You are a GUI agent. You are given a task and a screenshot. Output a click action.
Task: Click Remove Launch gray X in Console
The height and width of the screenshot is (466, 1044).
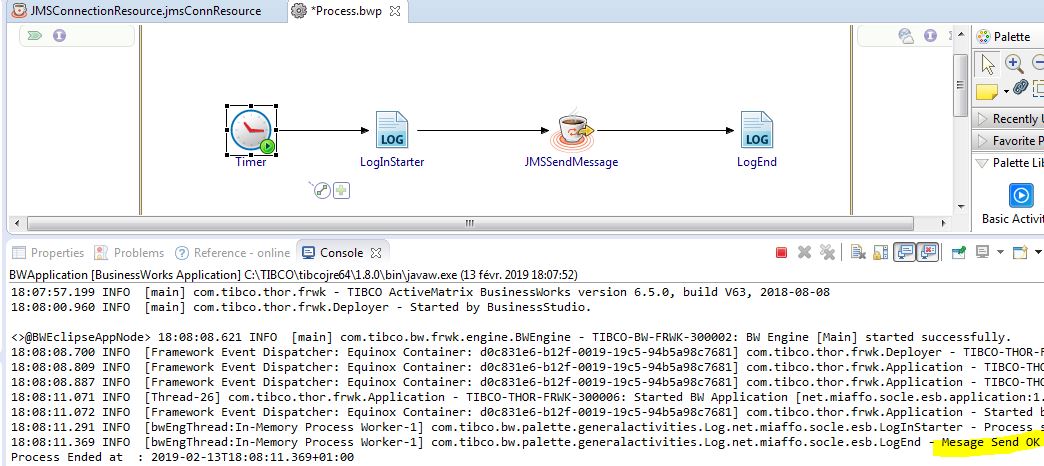804,252
